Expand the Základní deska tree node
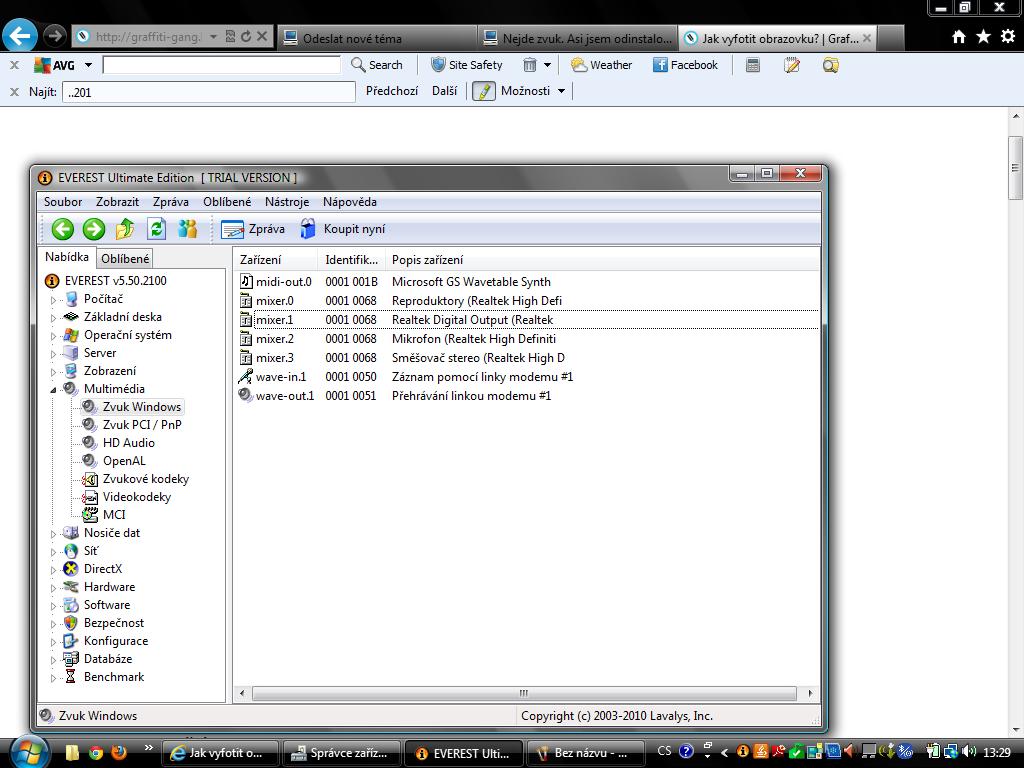1024x768 pixels. point(54,318)
